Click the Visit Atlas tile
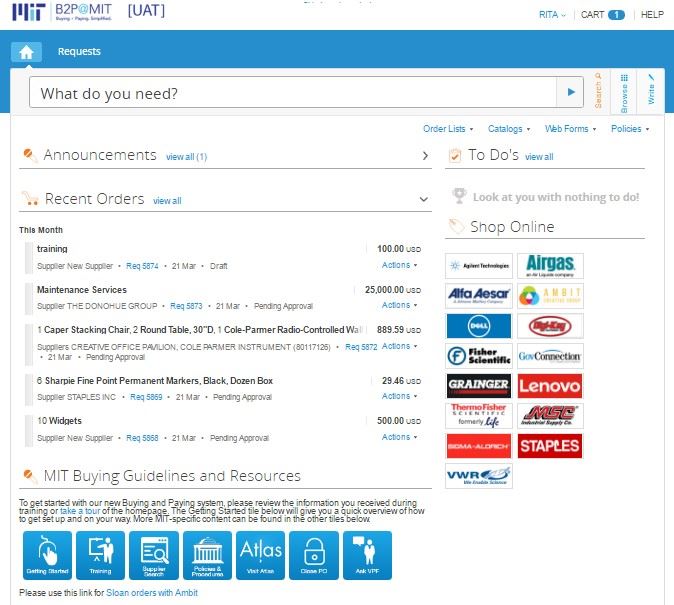 tap(261, 555)
